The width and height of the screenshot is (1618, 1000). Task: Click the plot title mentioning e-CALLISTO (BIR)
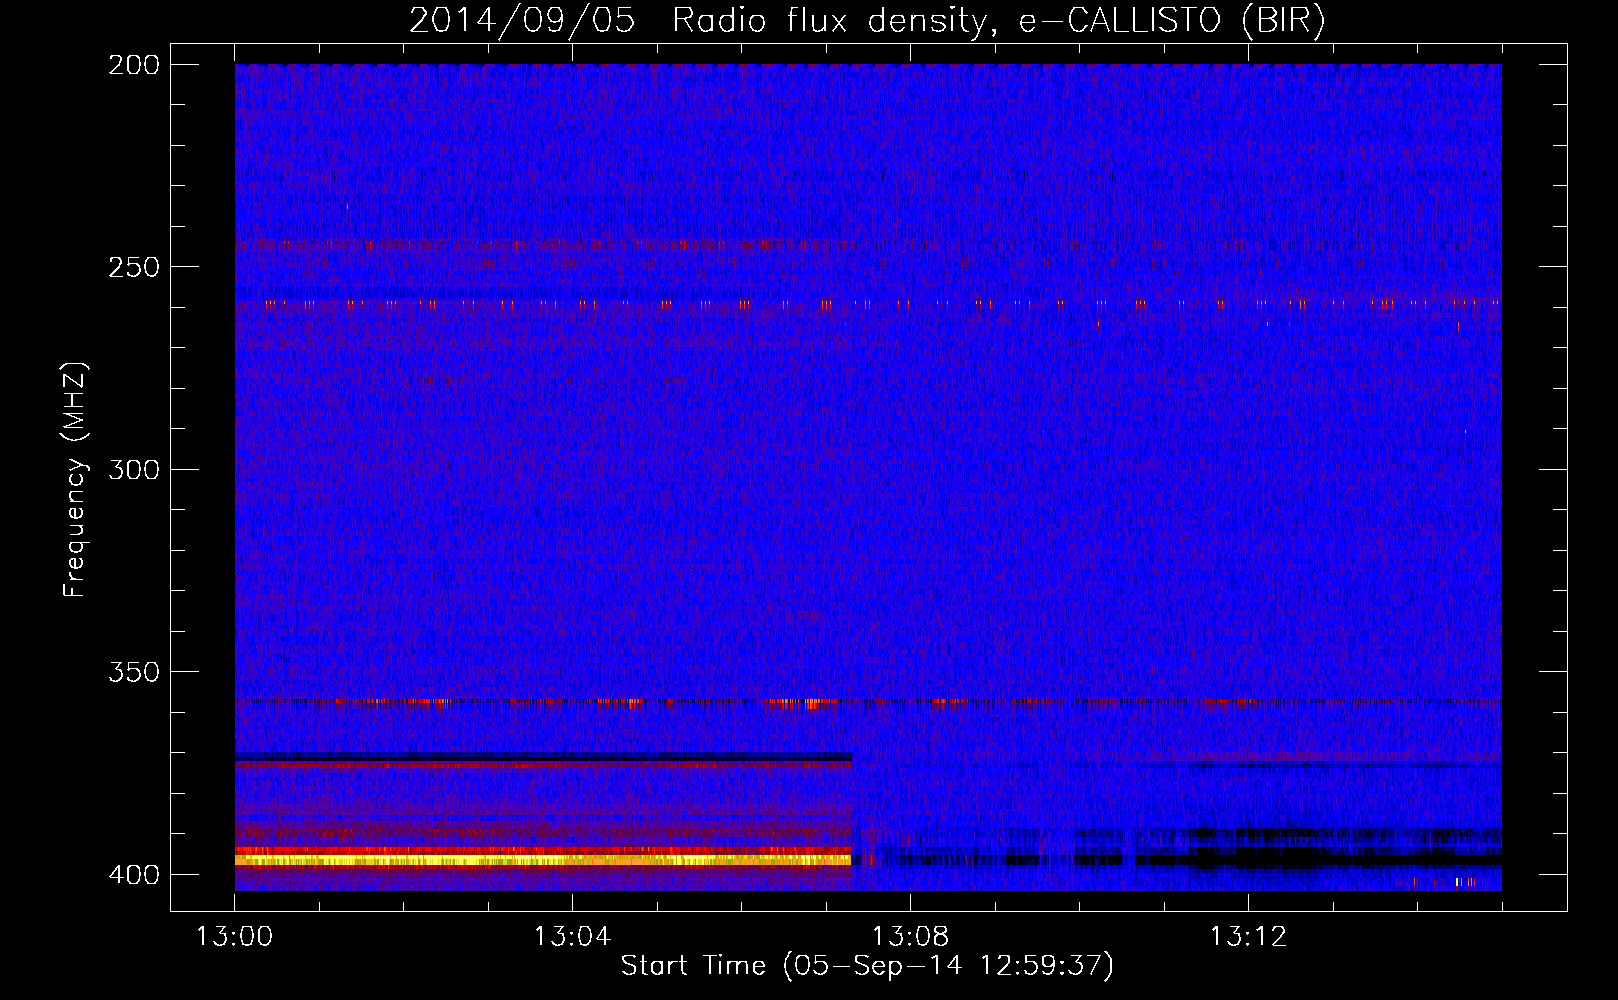click(x=867, y=20)
